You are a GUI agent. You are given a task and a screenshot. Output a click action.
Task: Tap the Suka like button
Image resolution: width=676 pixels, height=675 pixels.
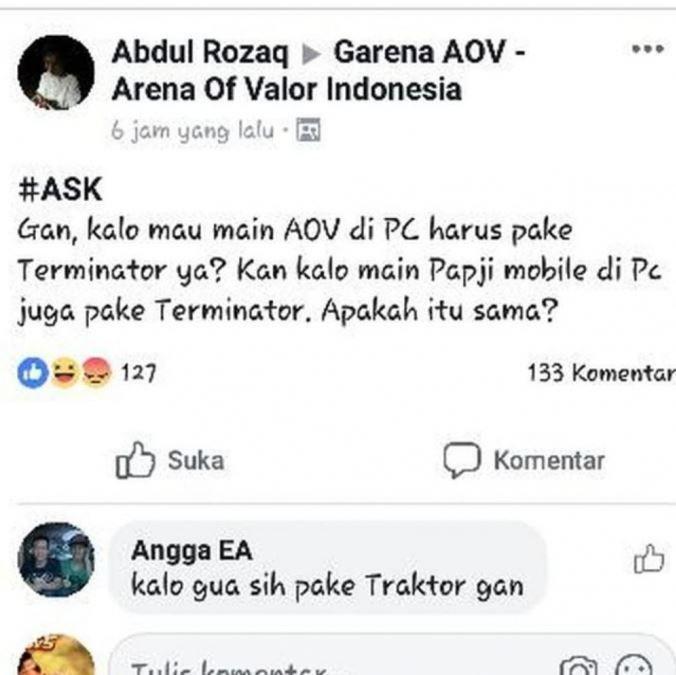(170, 460)
